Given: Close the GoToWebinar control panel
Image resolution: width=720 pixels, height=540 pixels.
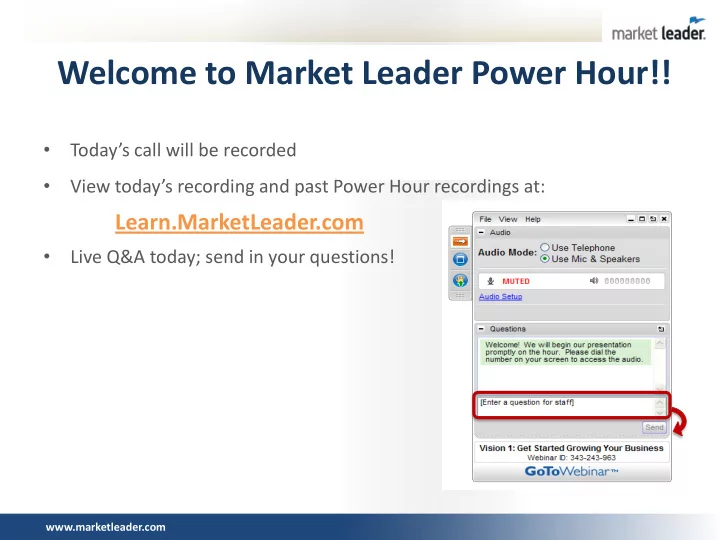Looking at the screenshot, I should coord(664,219).
